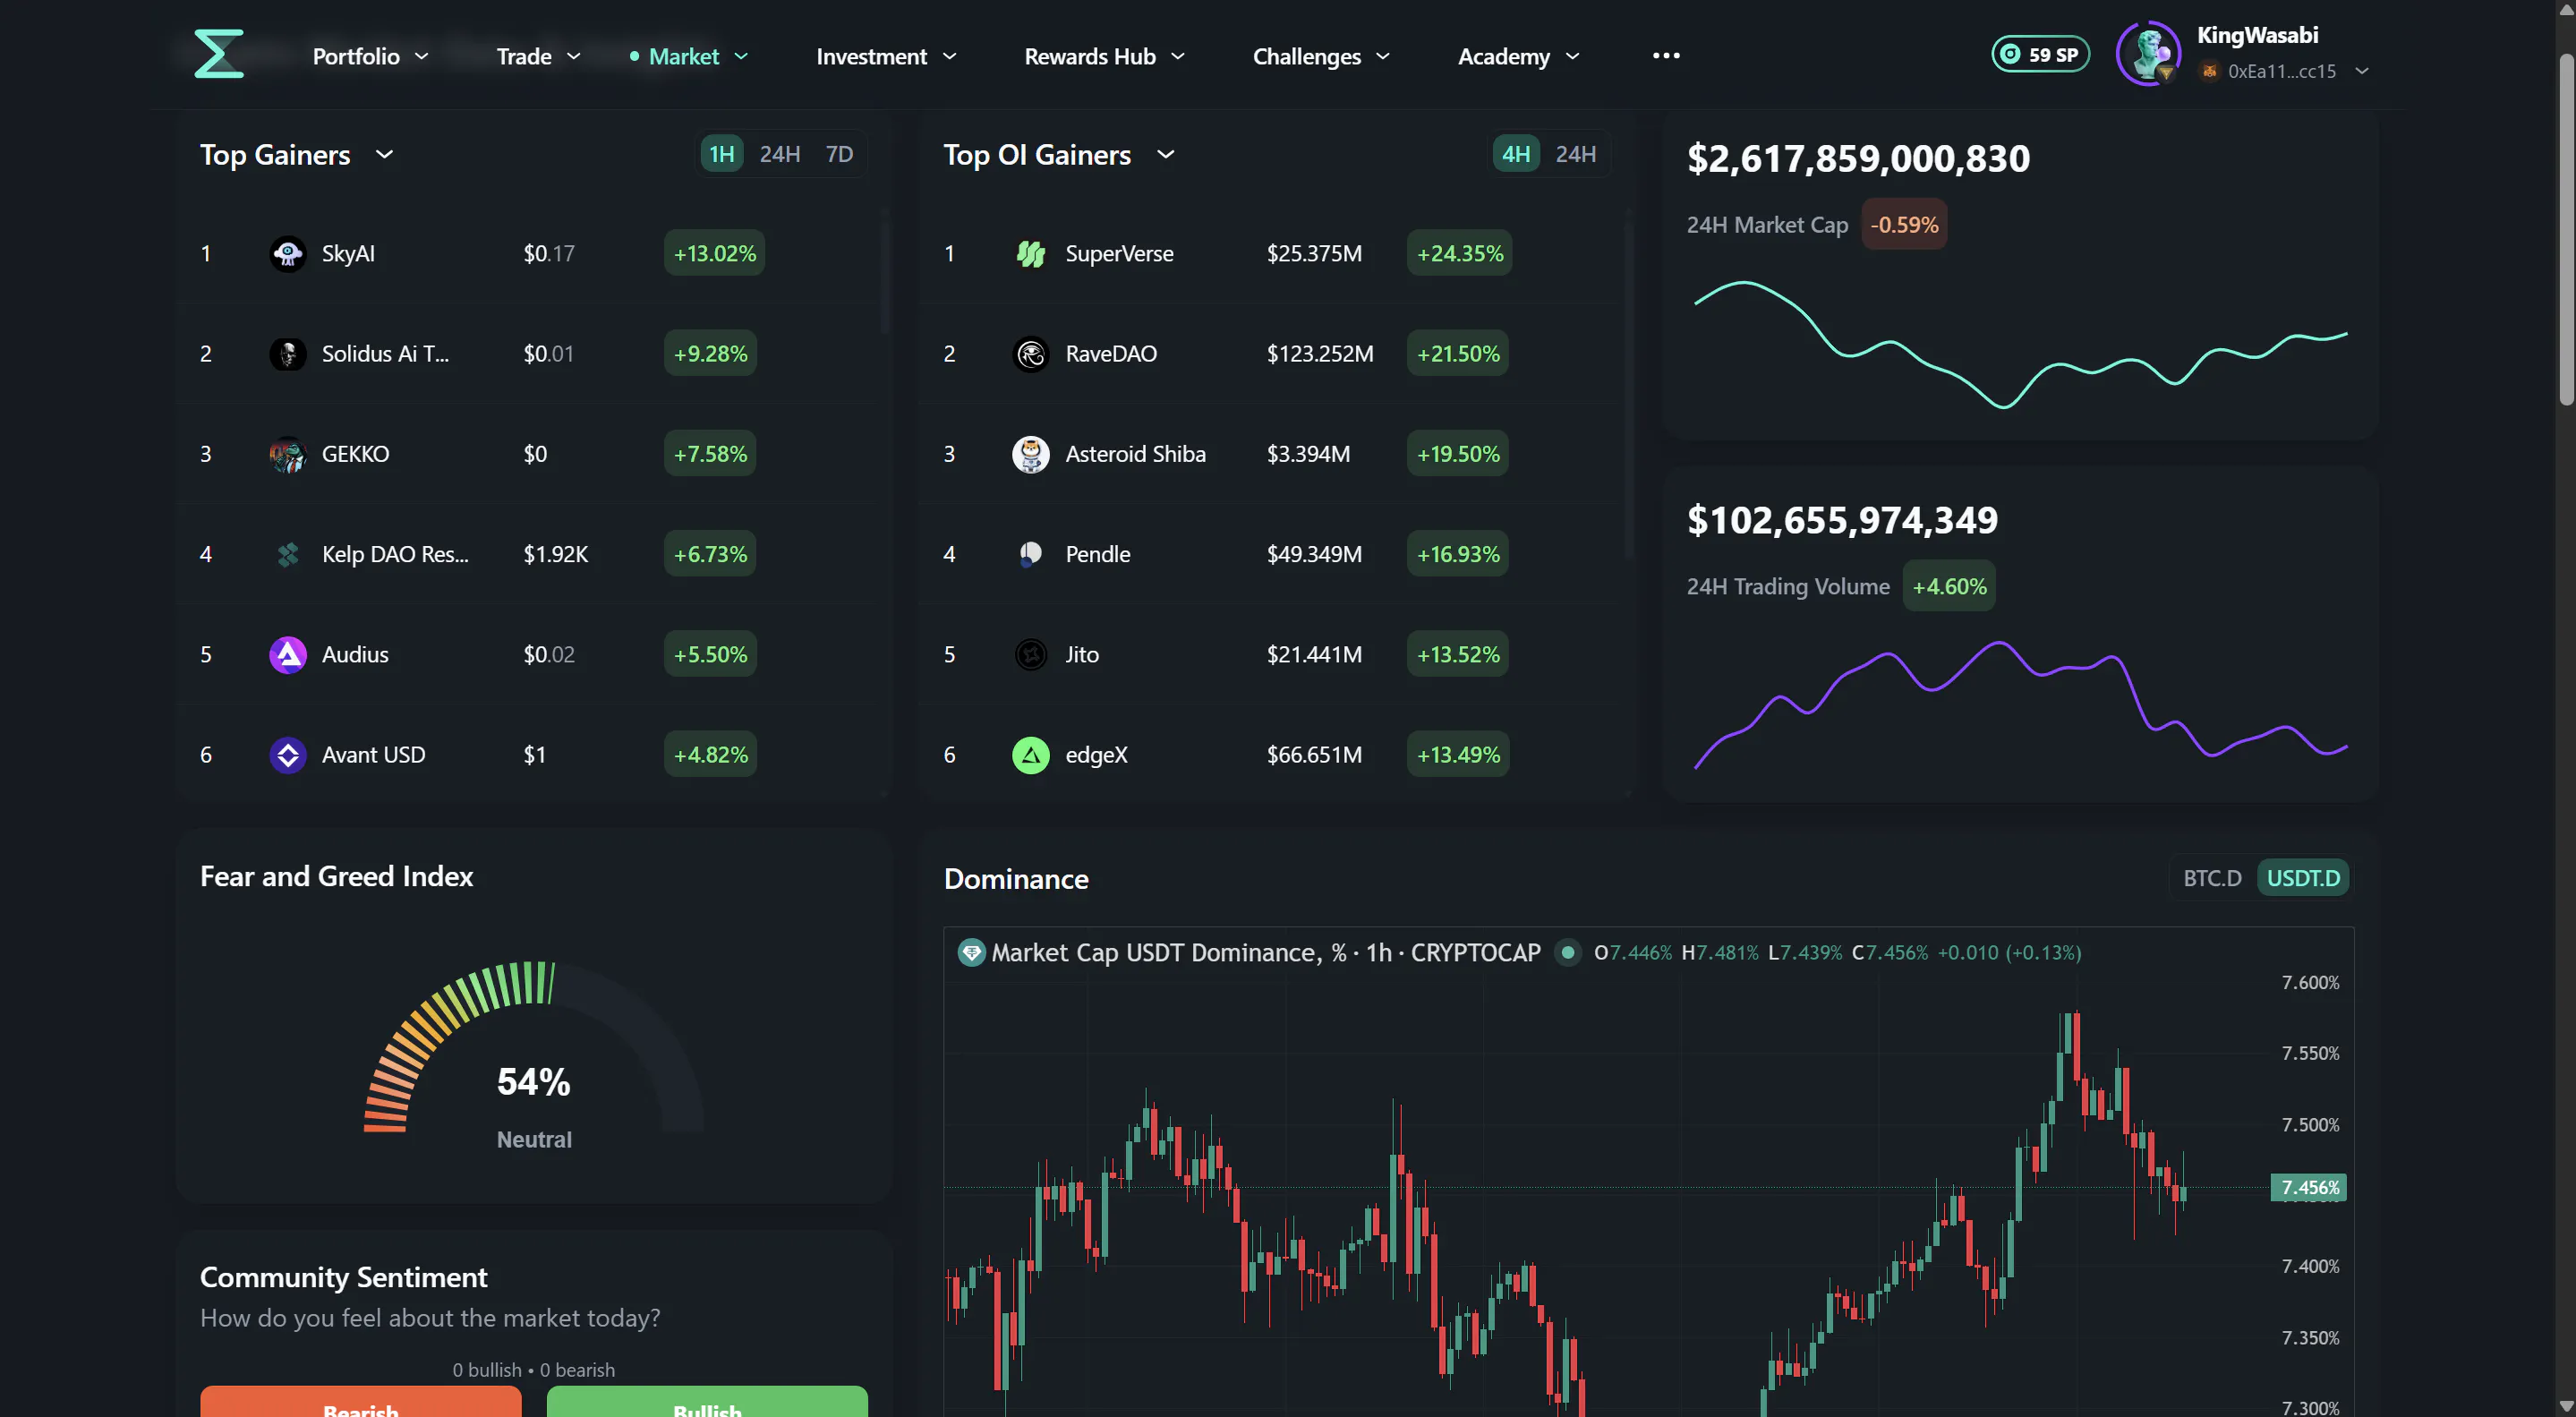Click the SkyAI token icon

288,253
